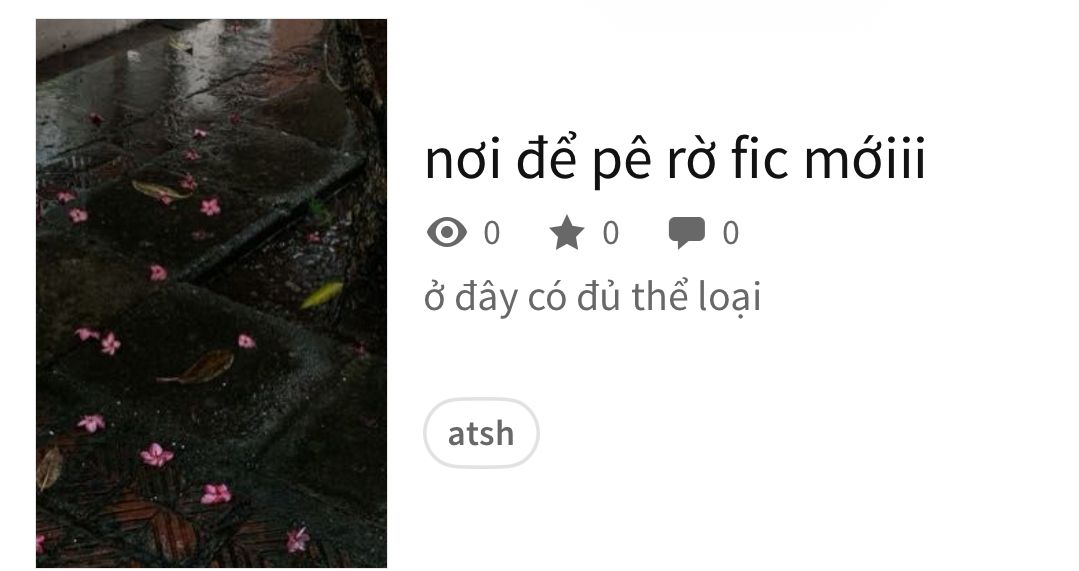Click the eye-shaped reads icon

[x=447, y=233]
